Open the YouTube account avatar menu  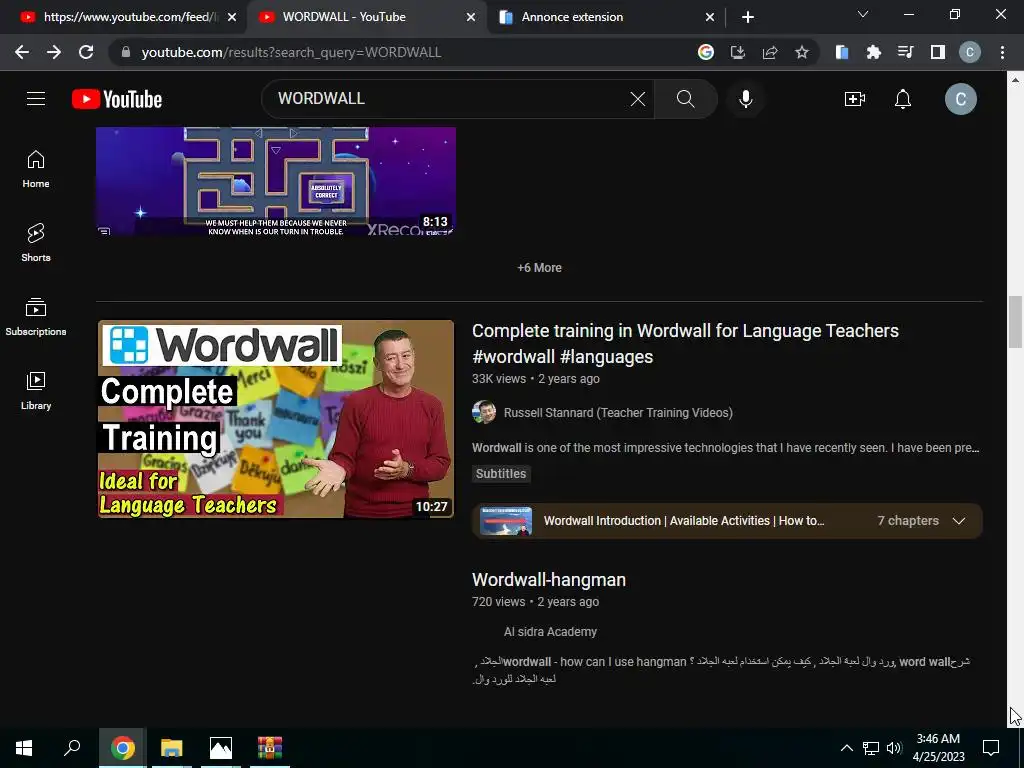961,99
